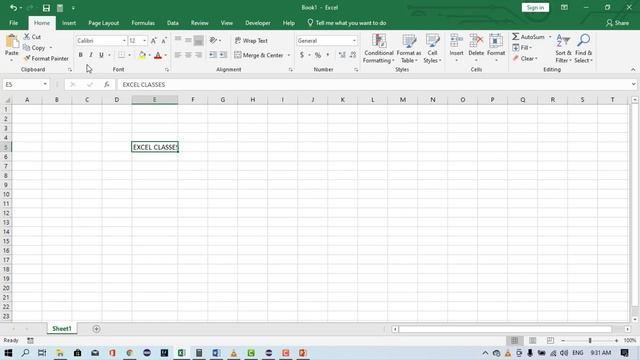The width and height of the screenshot is (640, 360).
Task: Top align cell contents
Action: 178,40
